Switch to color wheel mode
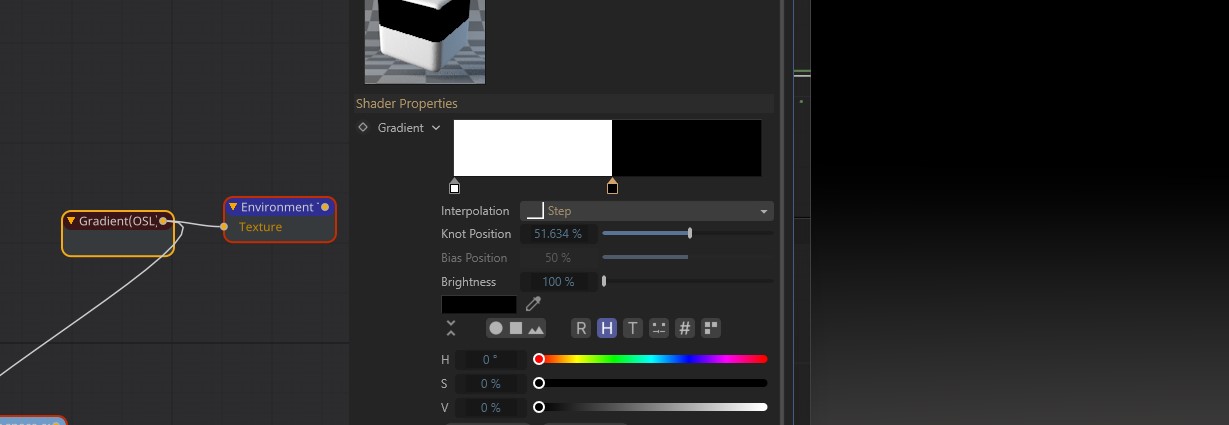 pyautogui.click(x=496, y=328)
